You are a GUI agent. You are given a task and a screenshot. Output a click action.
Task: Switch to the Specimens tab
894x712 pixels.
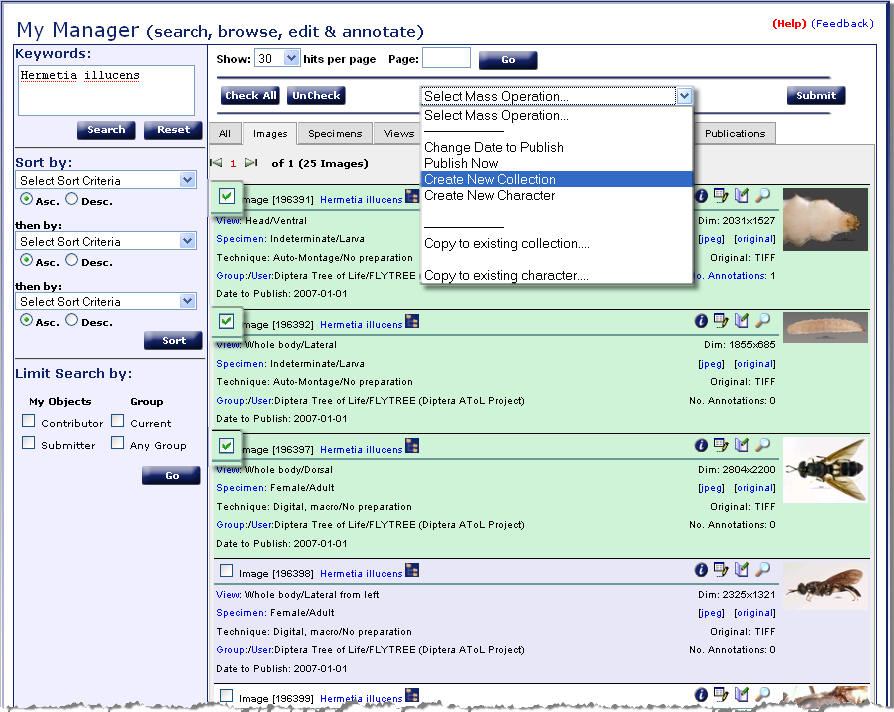(334, 134)
